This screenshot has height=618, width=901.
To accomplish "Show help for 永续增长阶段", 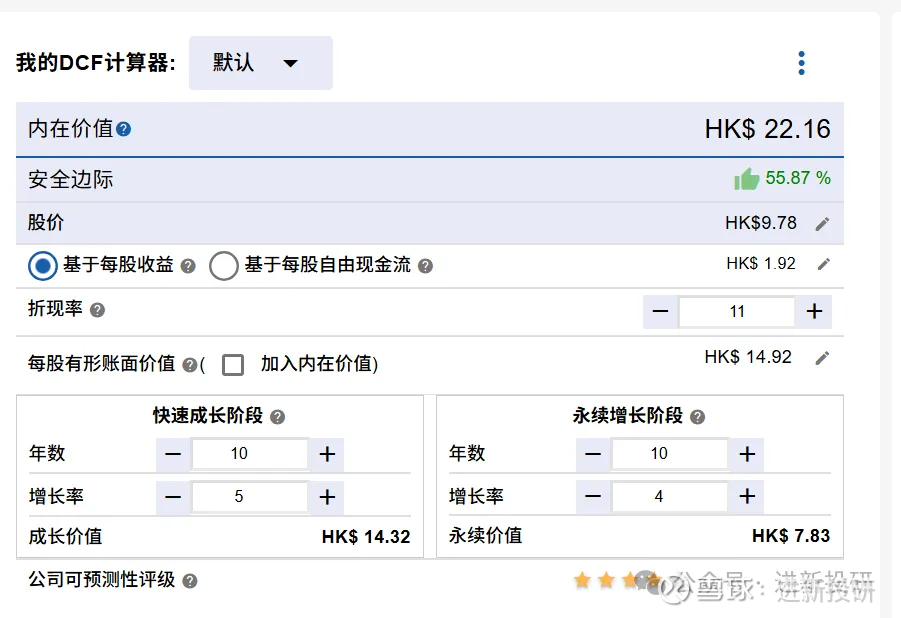I will click(x=698, y=417).
